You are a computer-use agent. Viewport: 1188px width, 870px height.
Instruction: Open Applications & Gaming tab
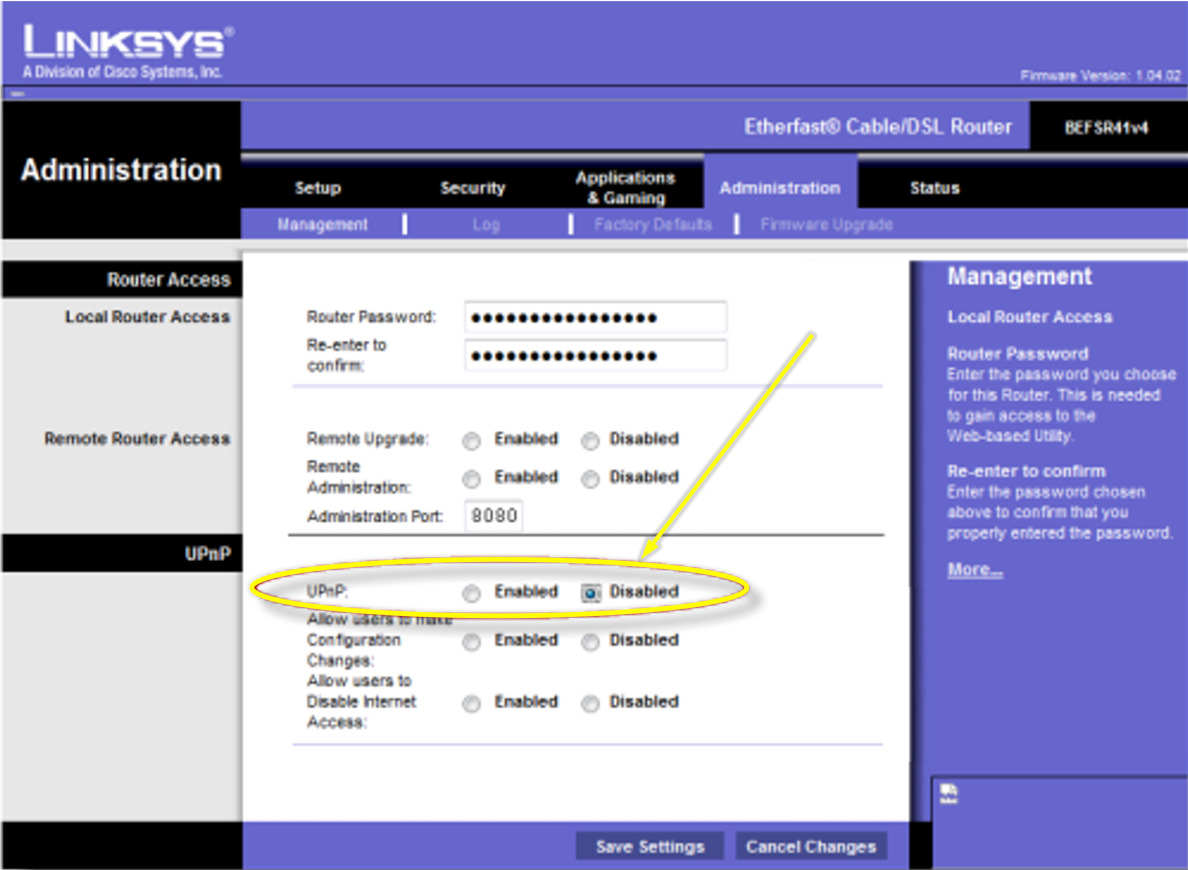625,187
